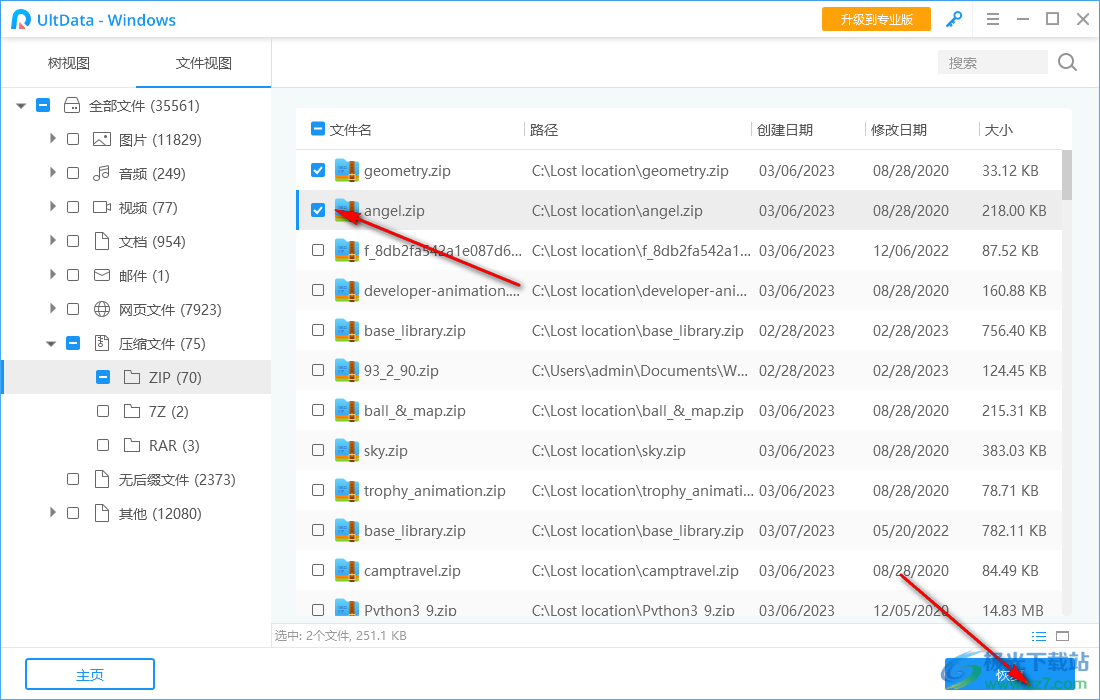Toggle the select-all checkbox in 文件名 header
Image resolution: width=1100 pixels, height=700 pixels.
[x=318, y=129]
